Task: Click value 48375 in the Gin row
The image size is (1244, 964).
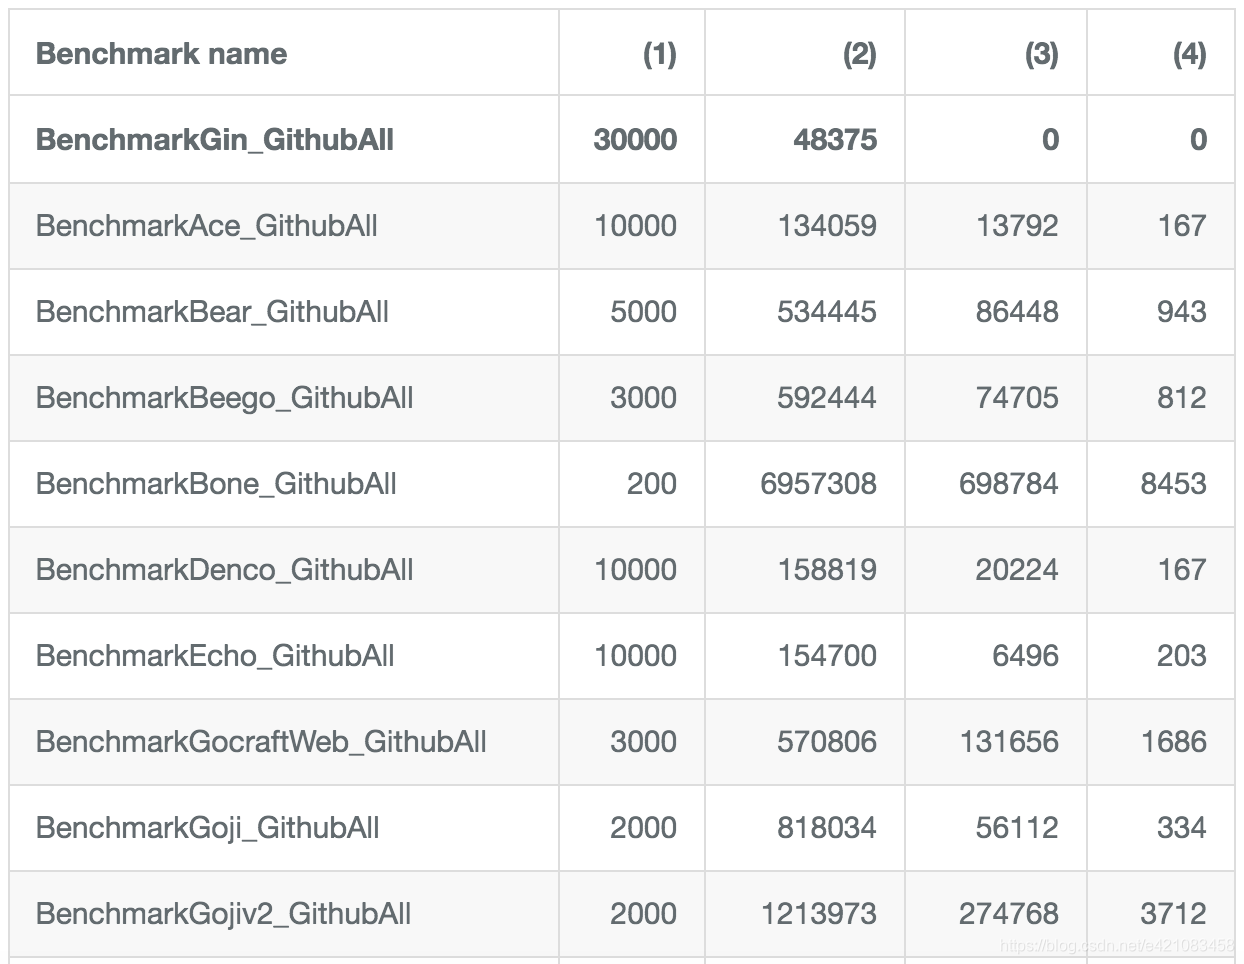Action: pos(835,140)
